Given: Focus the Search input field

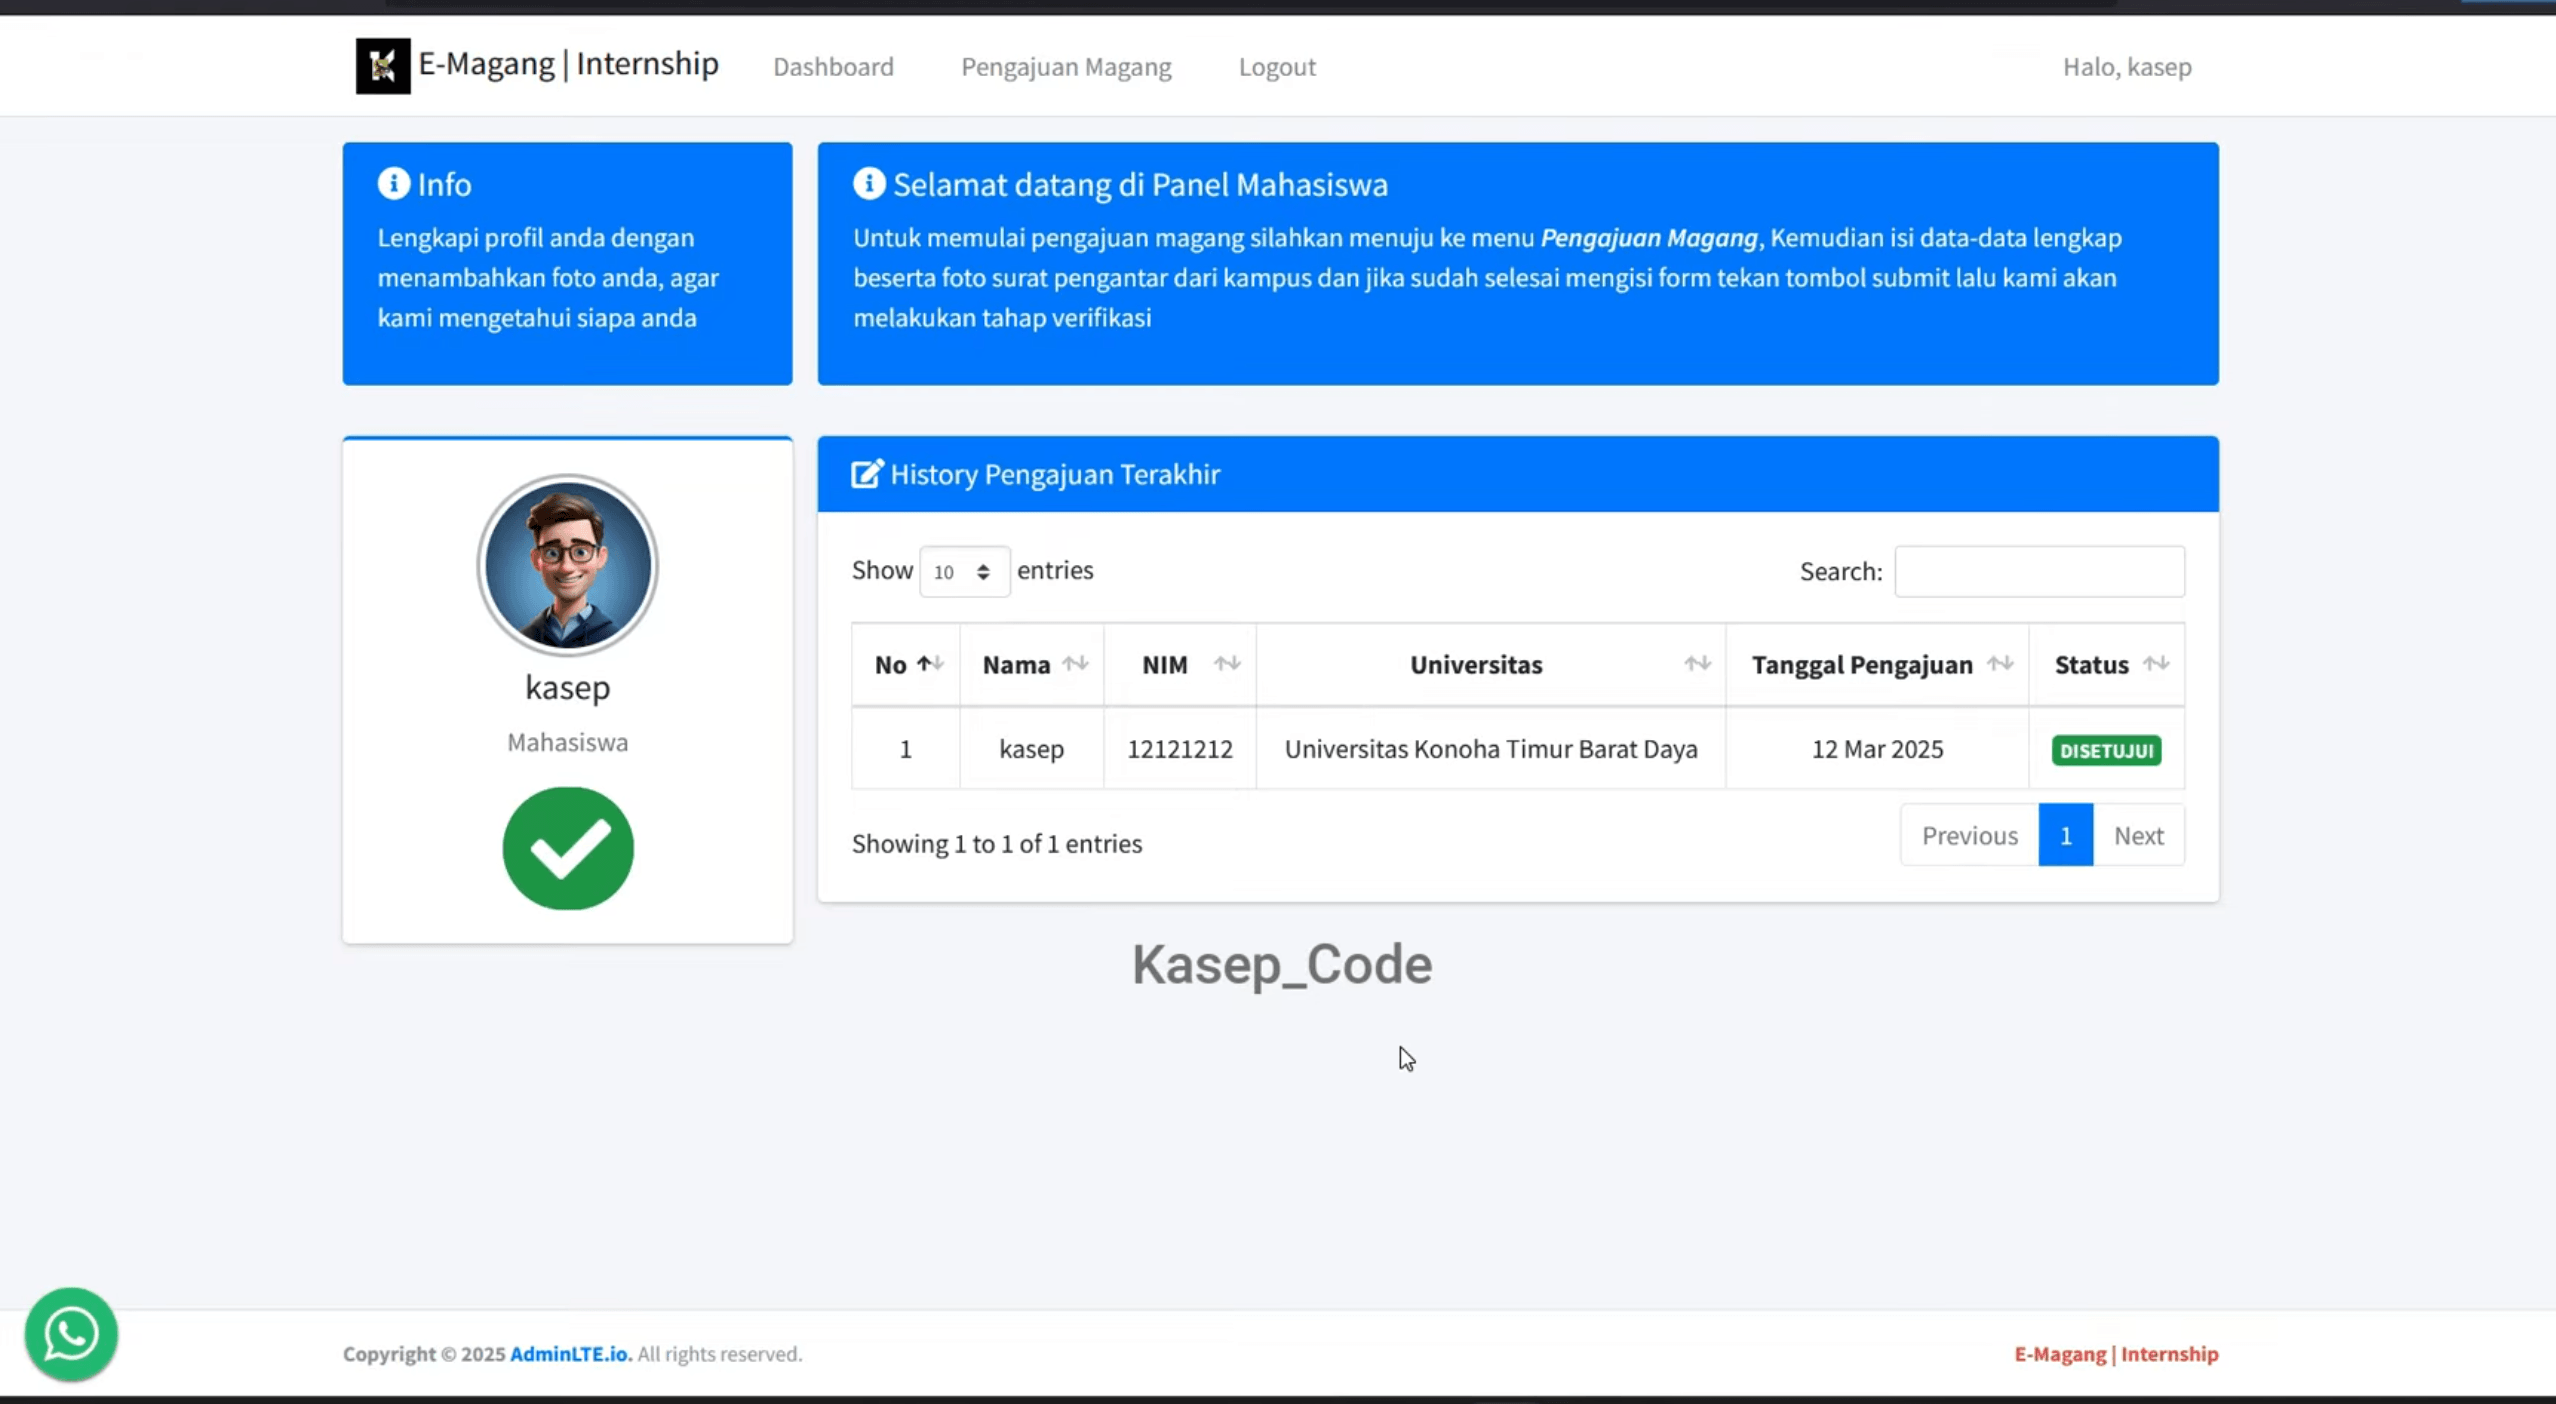Looking at the screenshot, I should tap(2039, 571).
